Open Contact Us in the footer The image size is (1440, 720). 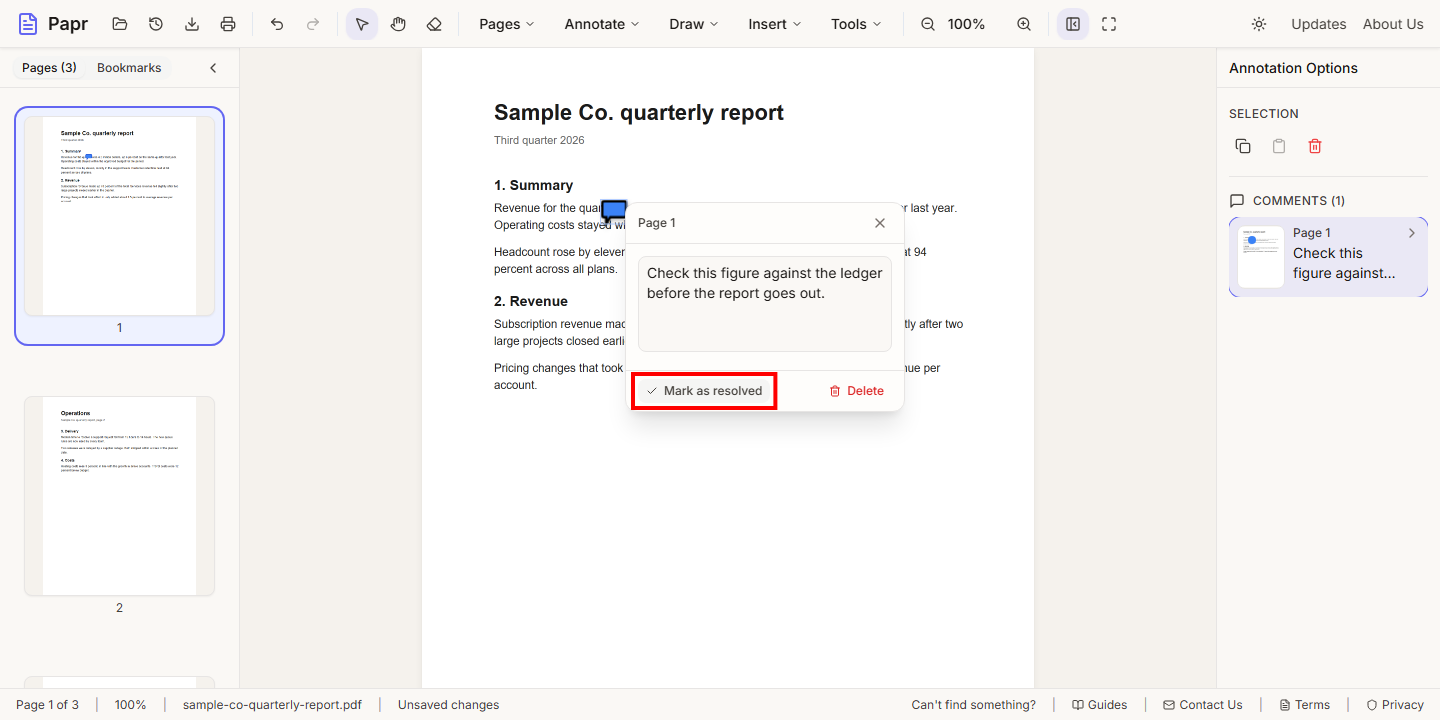click(x=1203, y=705)
